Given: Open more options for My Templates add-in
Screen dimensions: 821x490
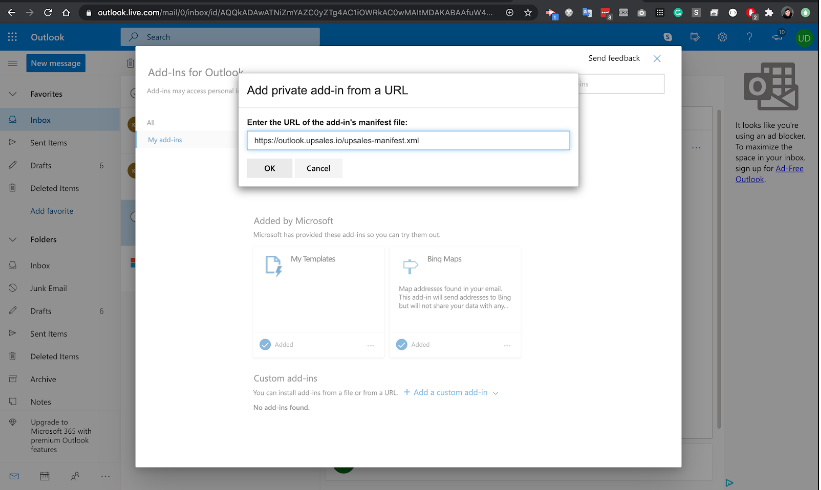Looking at the screenshot, I should (371, 345).
